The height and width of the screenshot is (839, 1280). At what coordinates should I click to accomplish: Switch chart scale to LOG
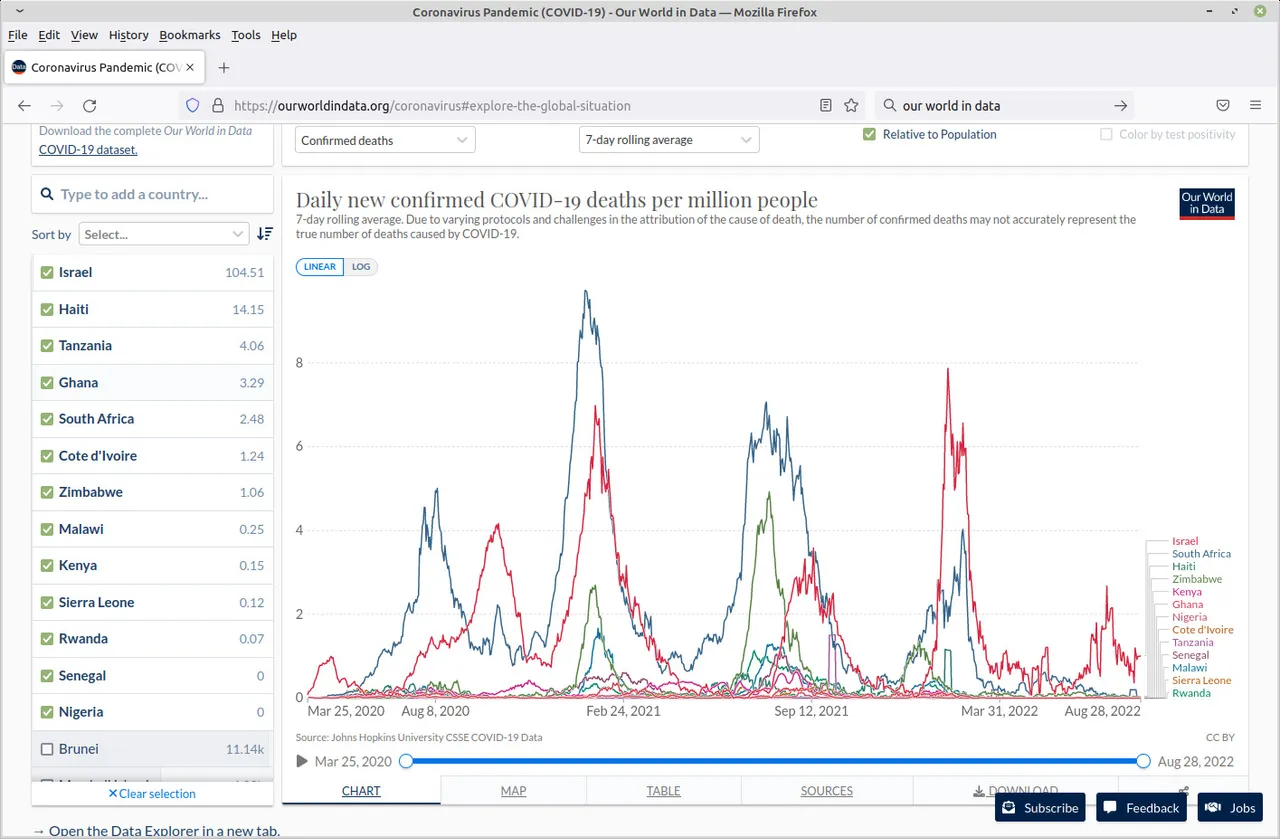pos(361,267)
